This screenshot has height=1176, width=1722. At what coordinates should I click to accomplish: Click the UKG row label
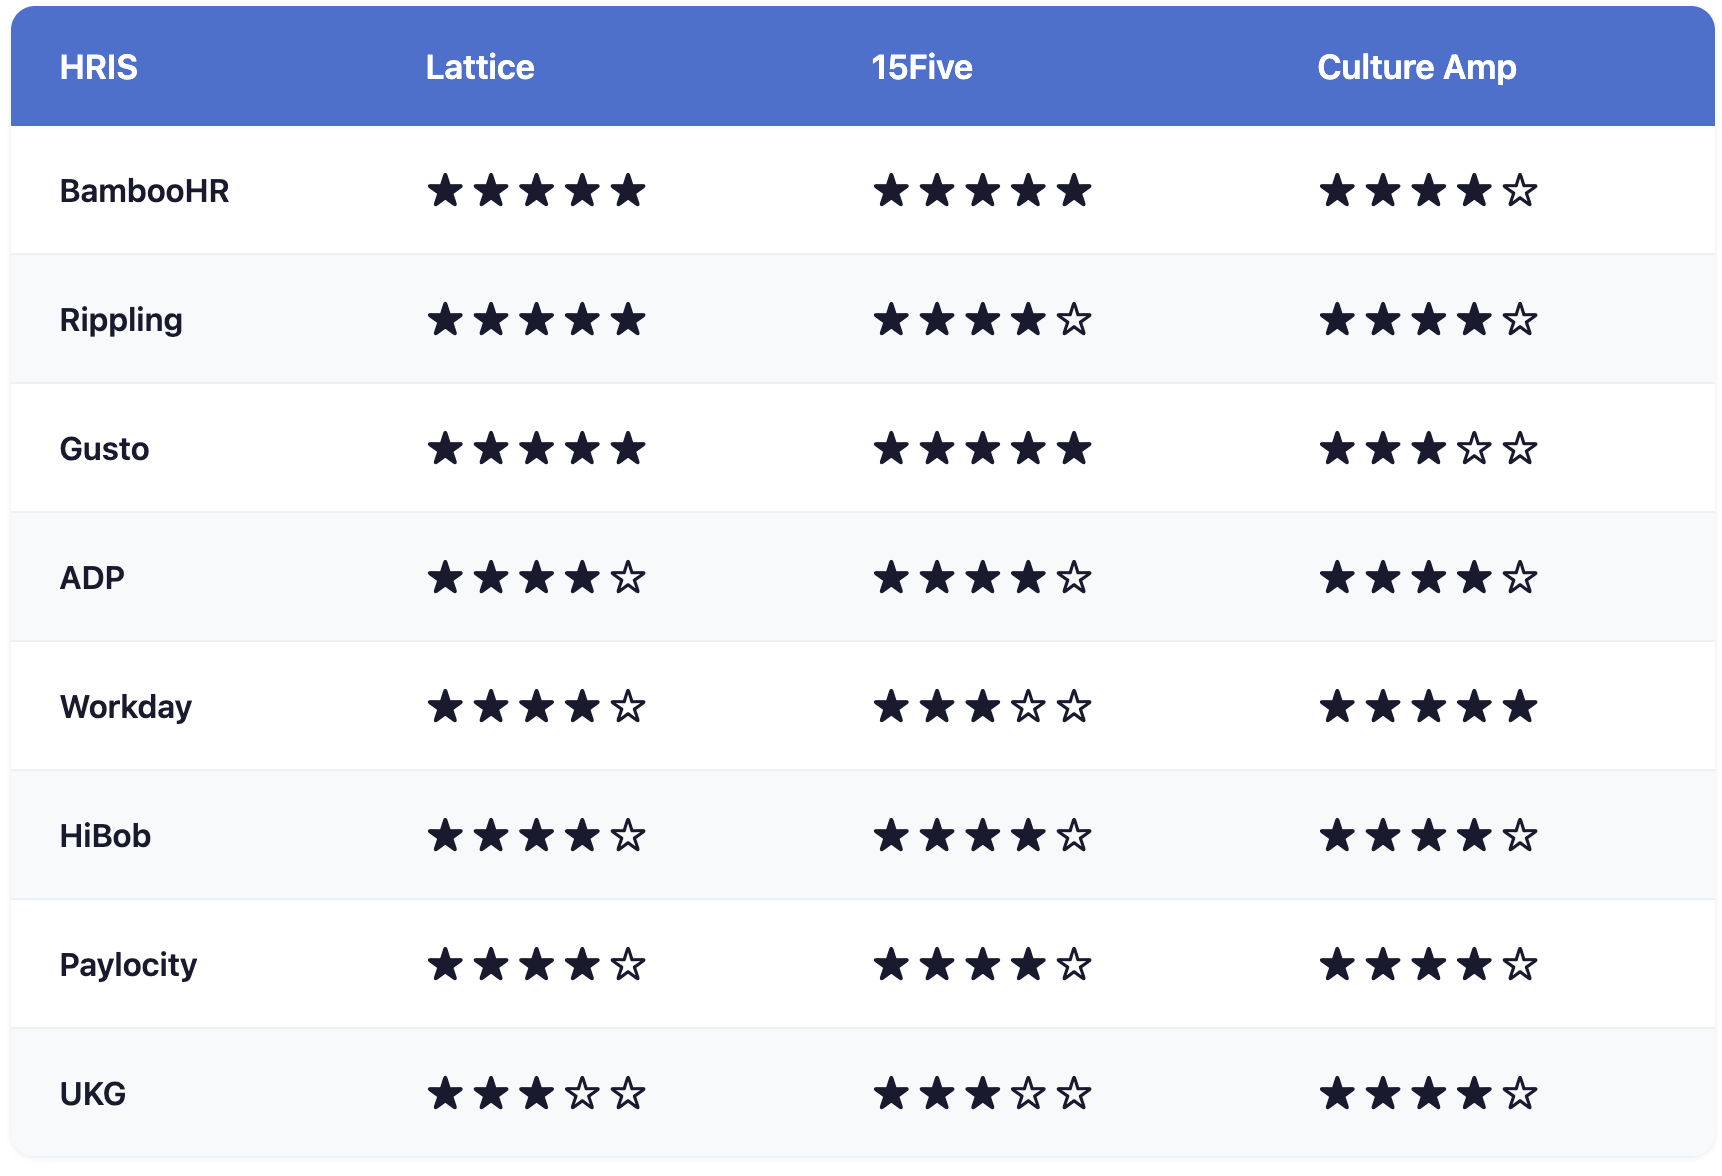tap(93, 1093)
